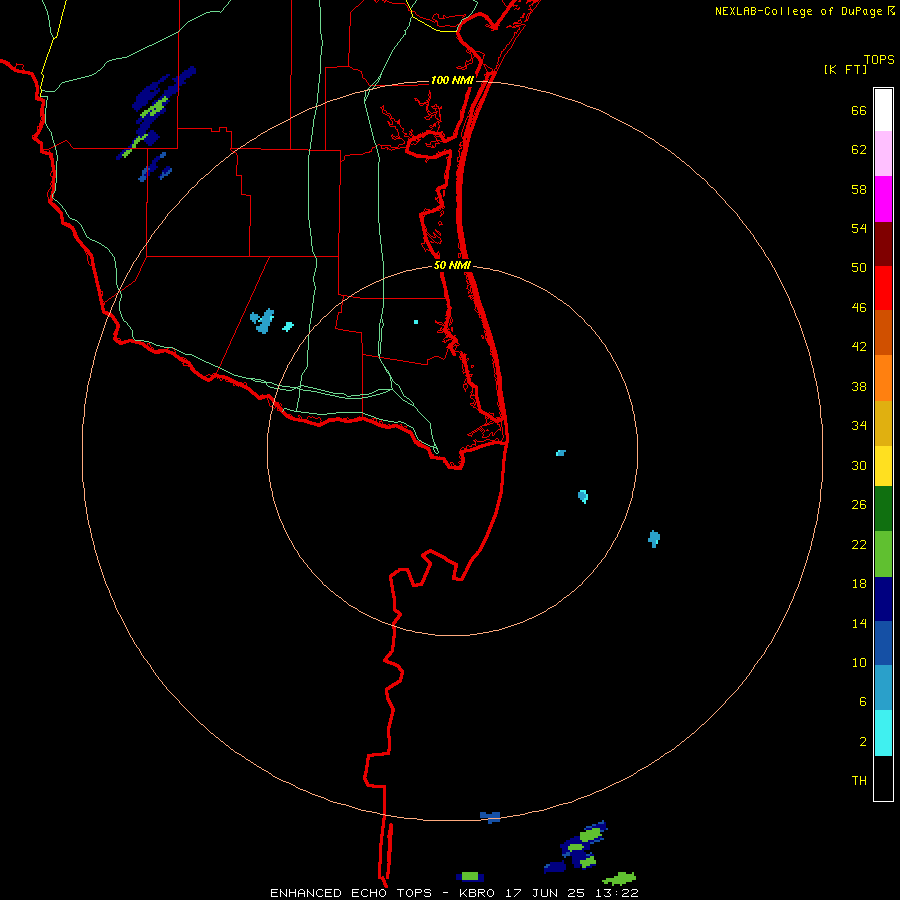Click the "ENHANCED ECHO TOPS" caption text
The height and width of the screenshot is (900, 900).
pyautogui.click(x=351, y=893)
